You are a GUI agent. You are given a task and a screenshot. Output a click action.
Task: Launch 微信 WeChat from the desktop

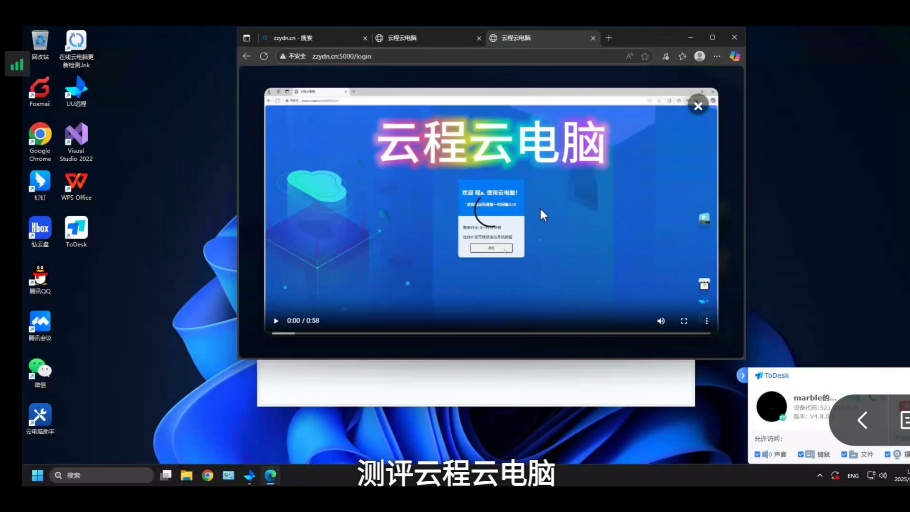(x=40, y=373)
